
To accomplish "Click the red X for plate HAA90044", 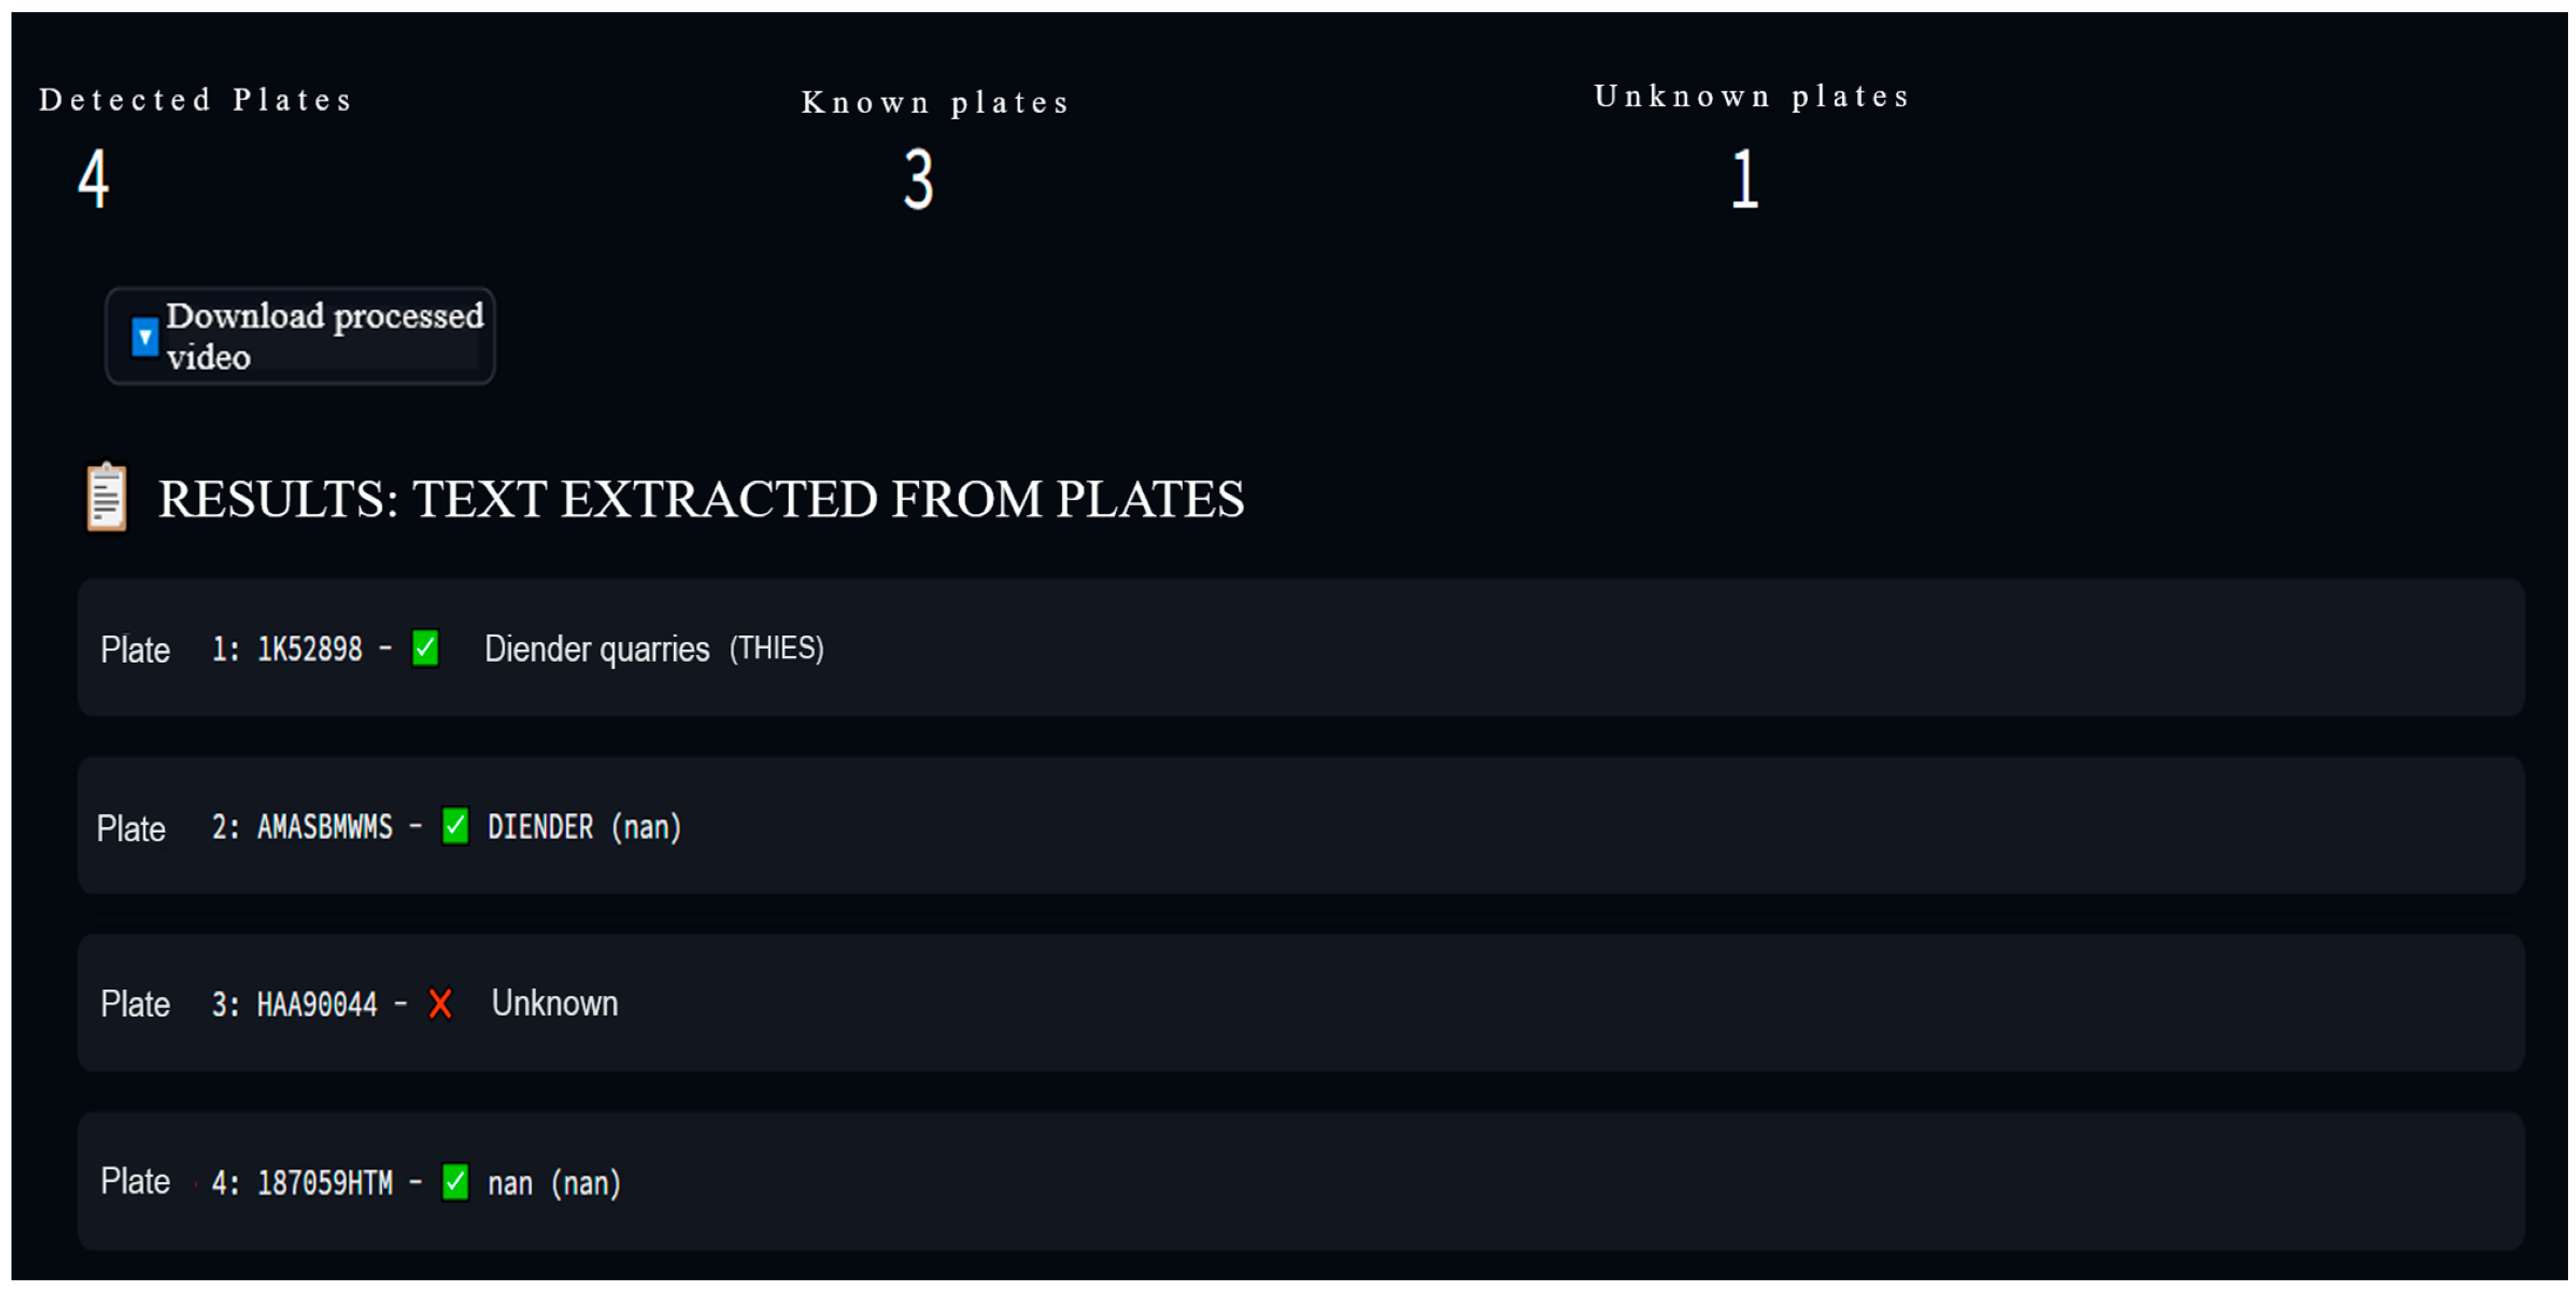I will coord(440,1003).
